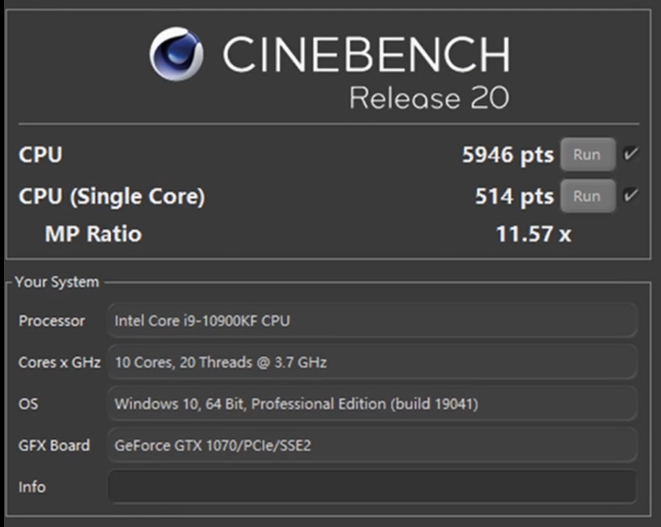Click the Release 20 version text
This screenshot has height=527, width=661.
[428, 98]
